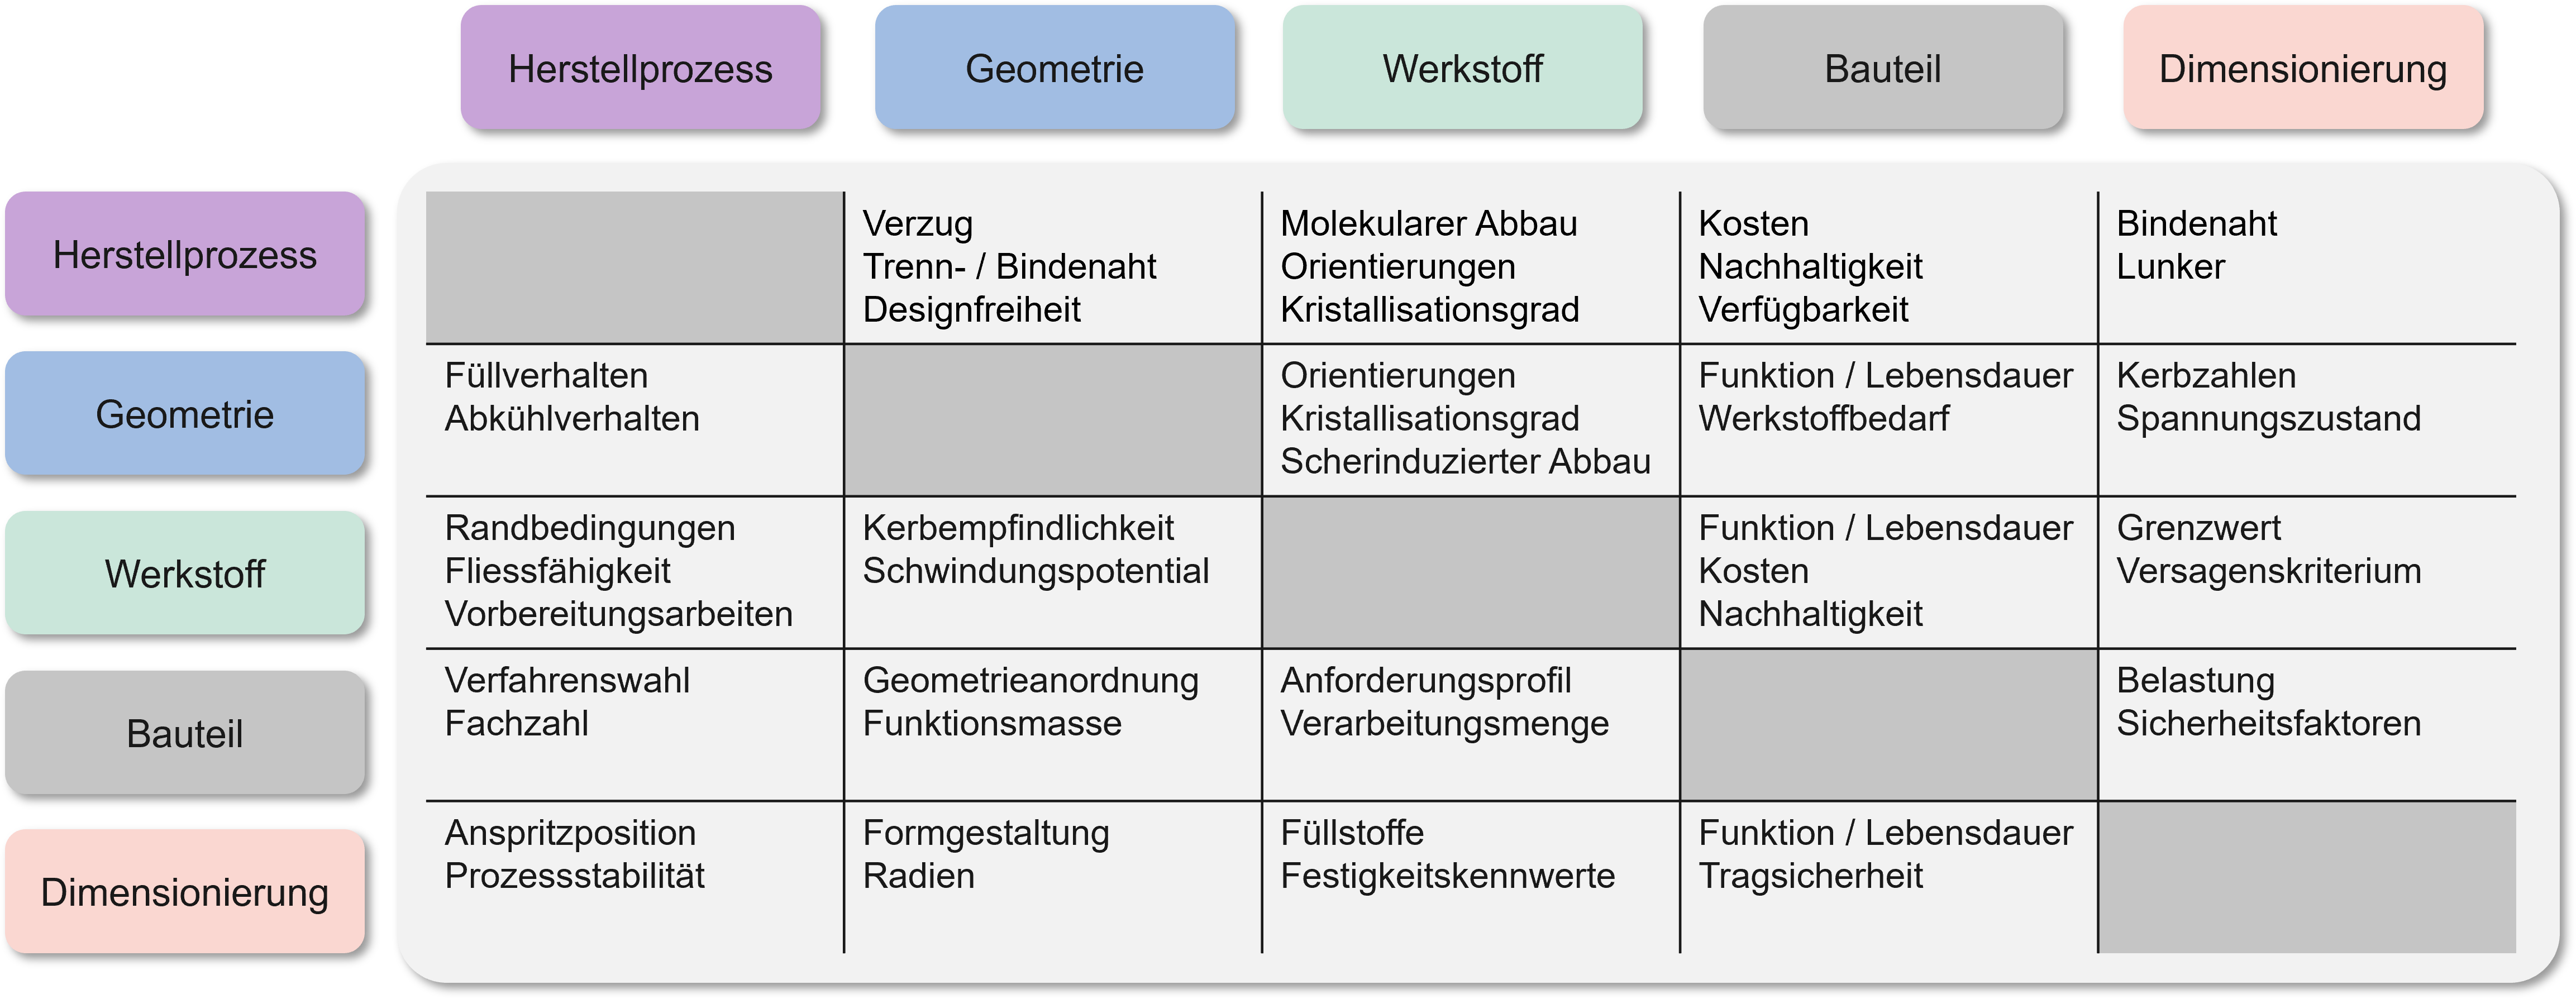
Task: Select the cell with Füllstoffe and Festigkeitskennwerte
Action: (x=1471, y=877)
